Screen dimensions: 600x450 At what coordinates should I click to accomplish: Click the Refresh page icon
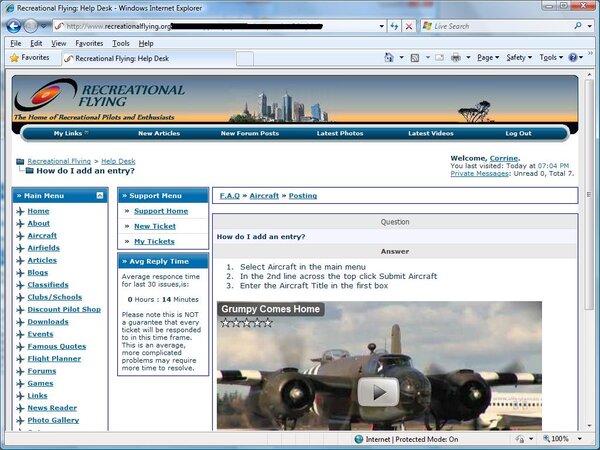[x=391, y=26]
